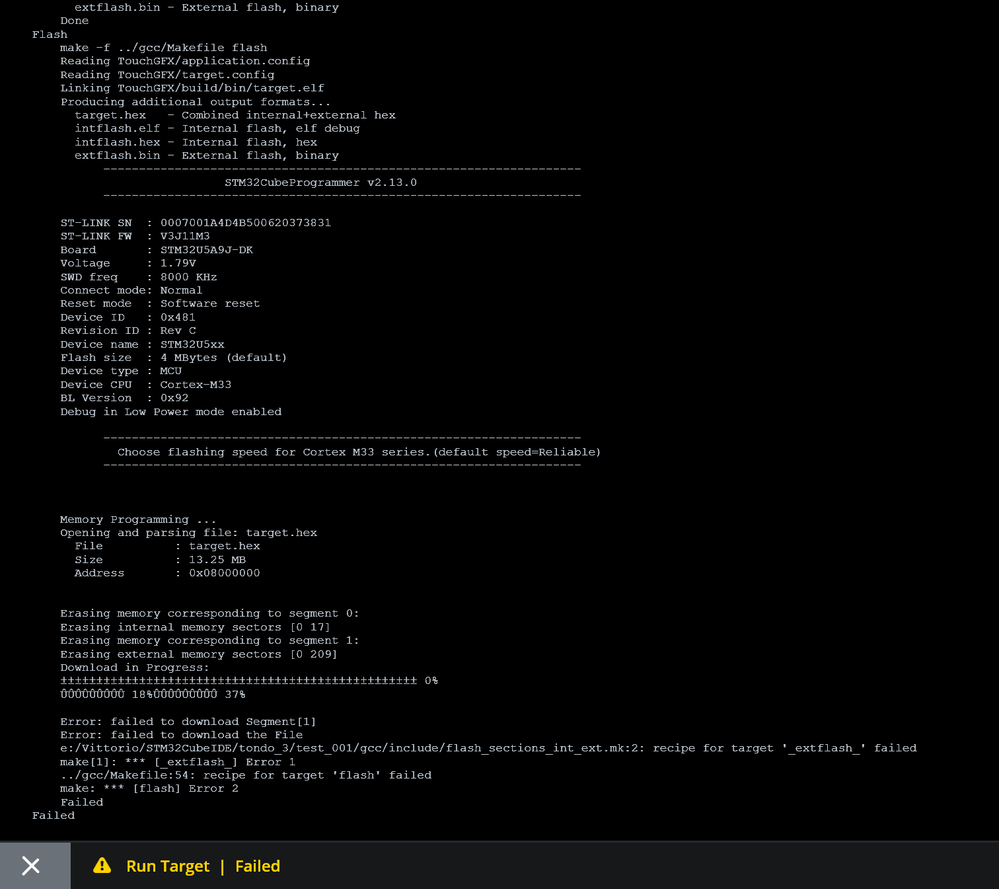999x889 pixels.
Task: Click 'Reading TouchGFX/application.config' line
Action: pyautogui.click(x=185, y=61)
